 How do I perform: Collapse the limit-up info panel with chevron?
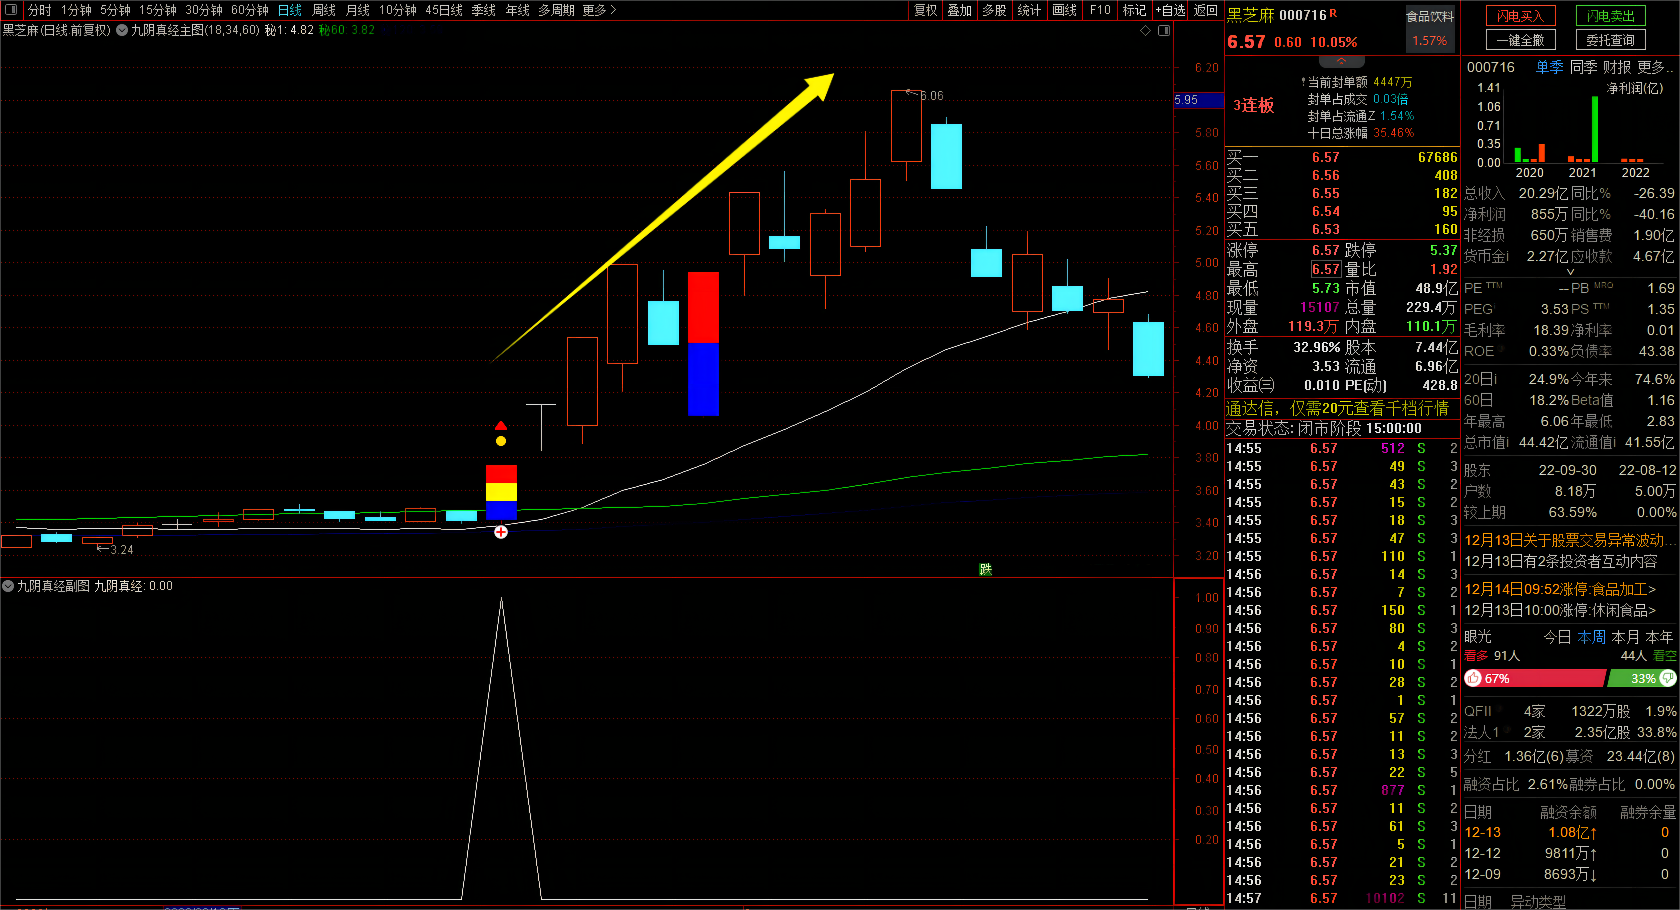tap(1341, 62)
